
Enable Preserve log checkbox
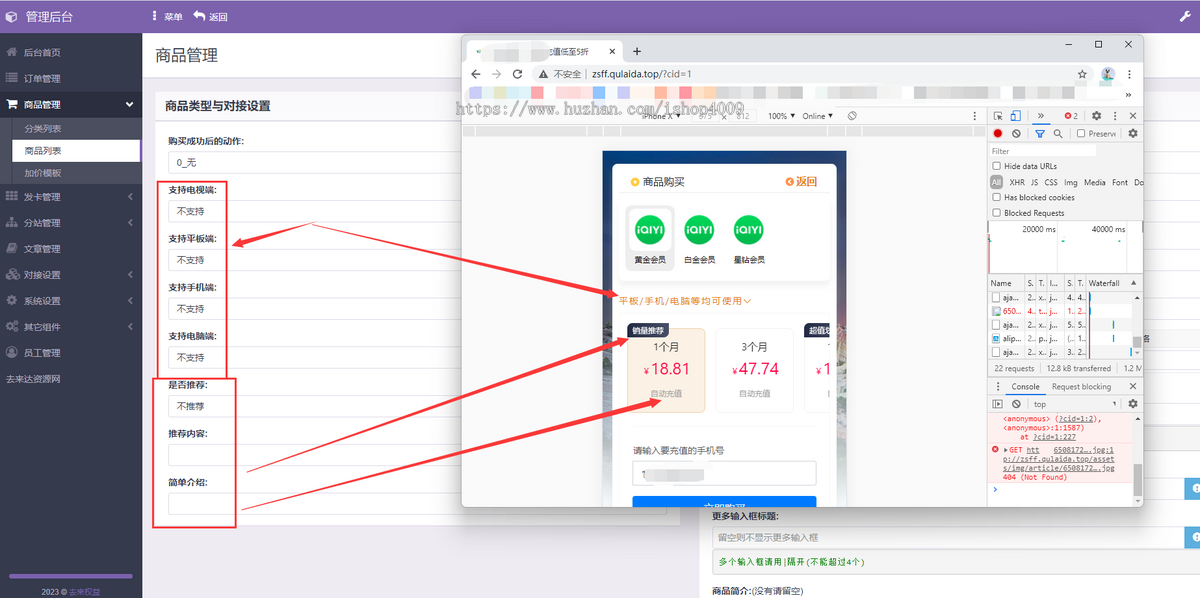(1080, 133)
